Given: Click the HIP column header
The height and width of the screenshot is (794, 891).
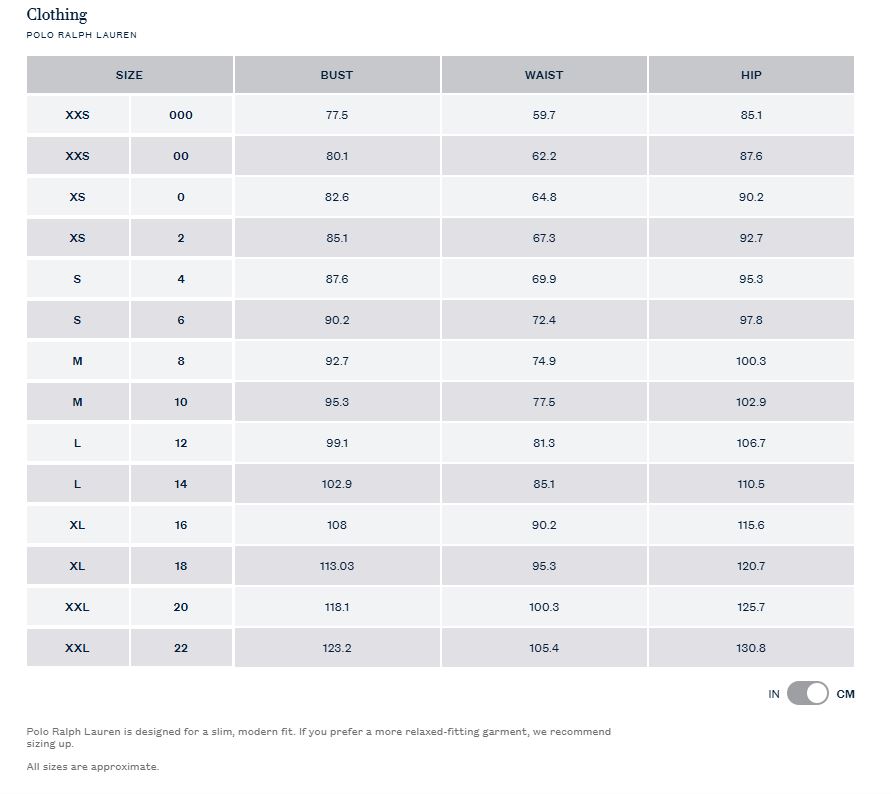Looking at the screenshot, I should point(751,75).
